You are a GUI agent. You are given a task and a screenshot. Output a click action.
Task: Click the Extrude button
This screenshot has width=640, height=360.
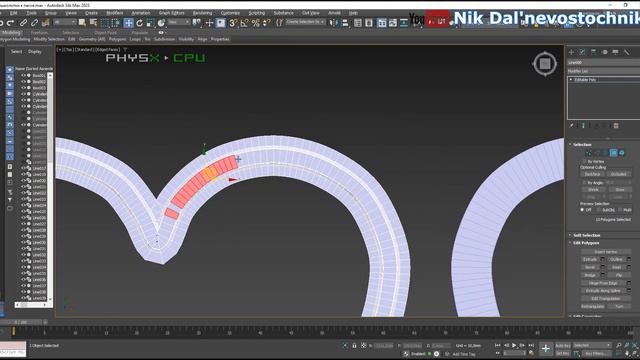[x=590, y=260]
